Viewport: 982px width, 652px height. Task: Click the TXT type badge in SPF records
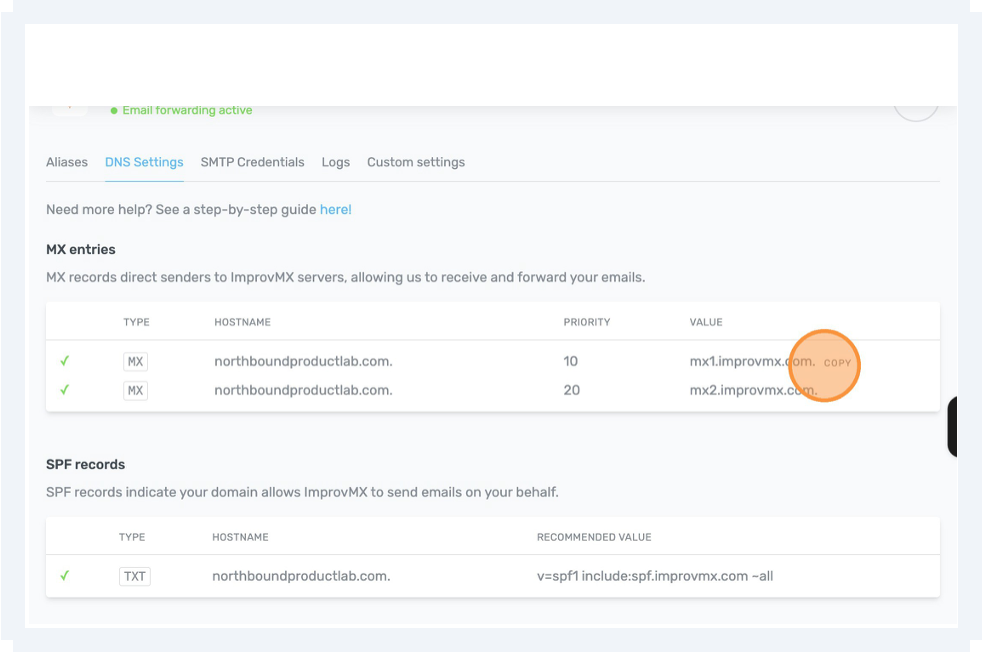coord(134,576)
